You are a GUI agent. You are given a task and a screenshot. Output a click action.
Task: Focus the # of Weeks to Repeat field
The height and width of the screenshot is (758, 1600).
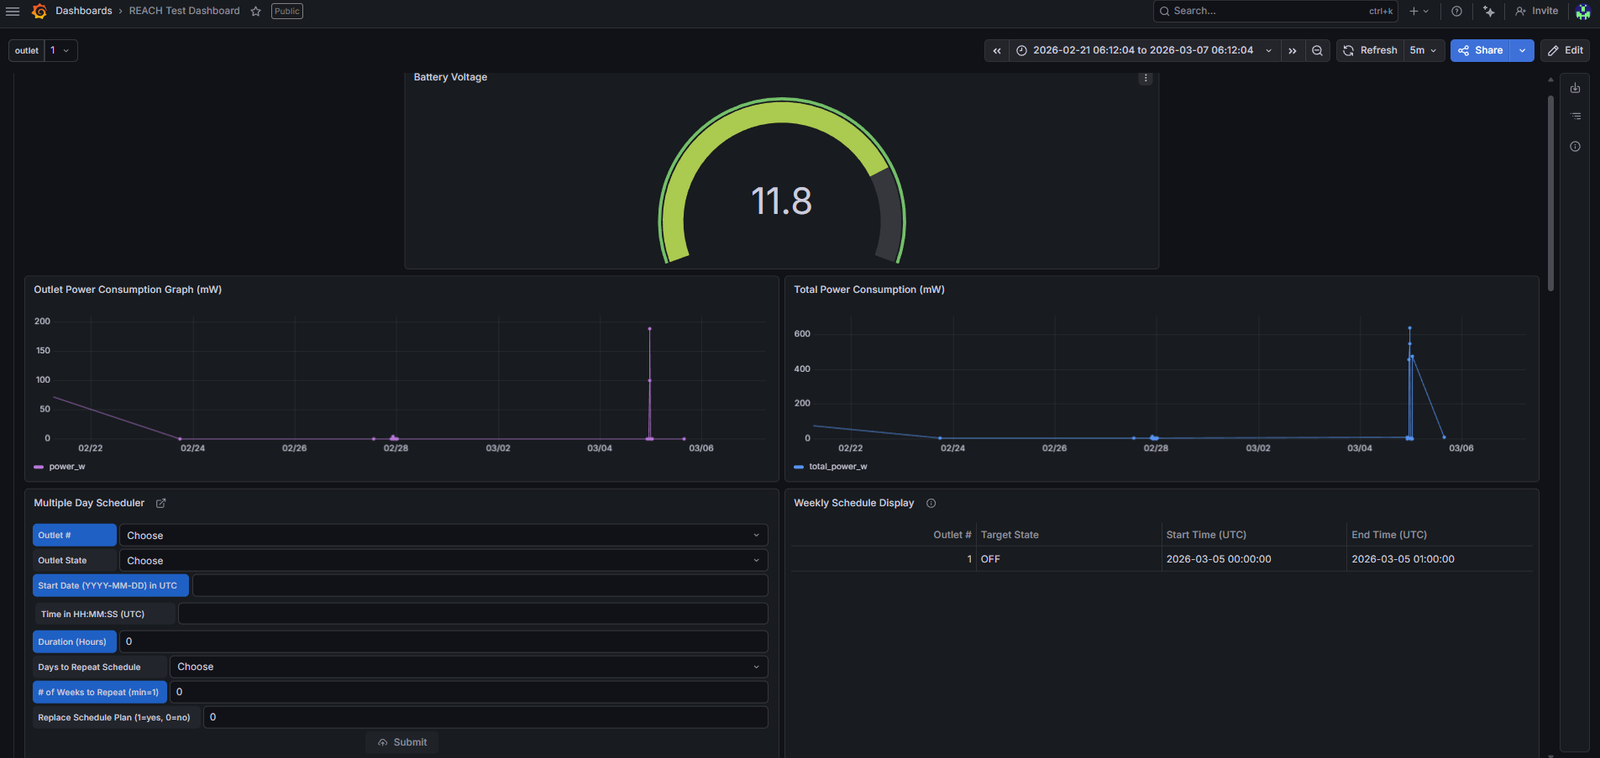coord(469,692)
